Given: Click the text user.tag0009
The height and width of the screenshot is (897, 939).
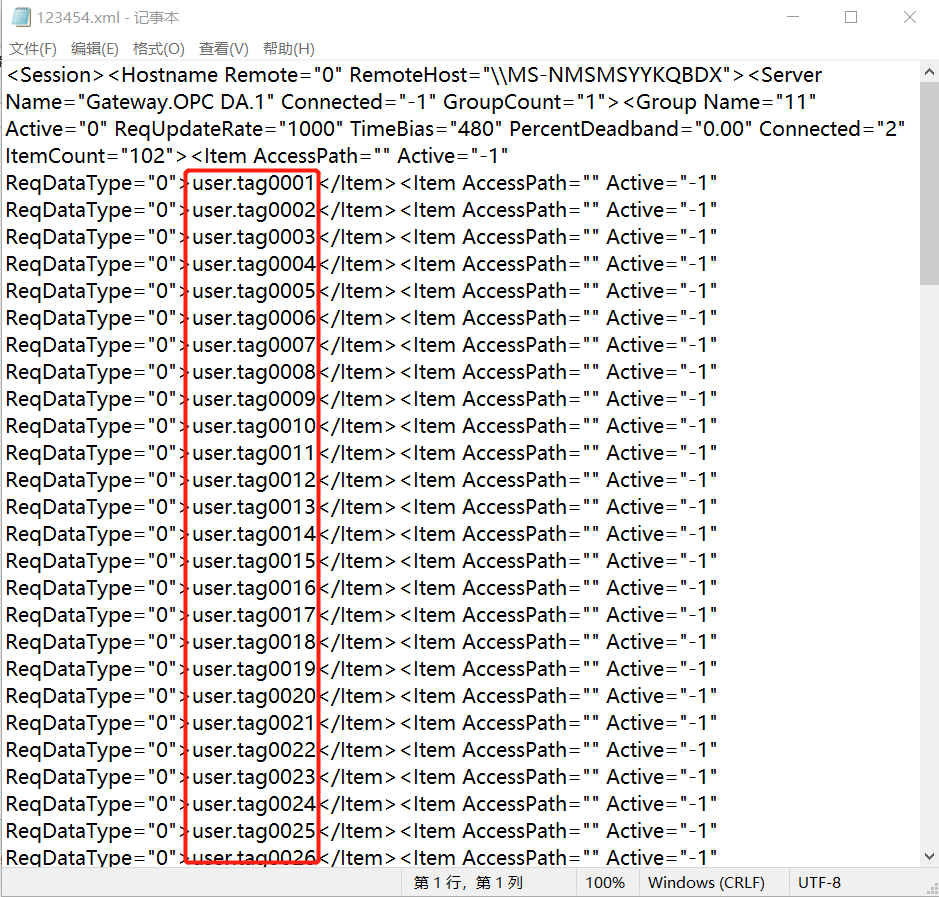Looking at the screenshot, I should tap(253, 399).
